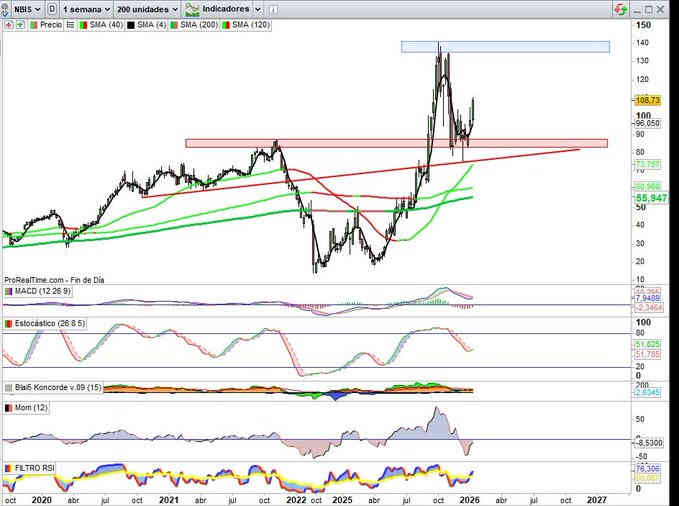Select the Precio label tab

(50, 24)
